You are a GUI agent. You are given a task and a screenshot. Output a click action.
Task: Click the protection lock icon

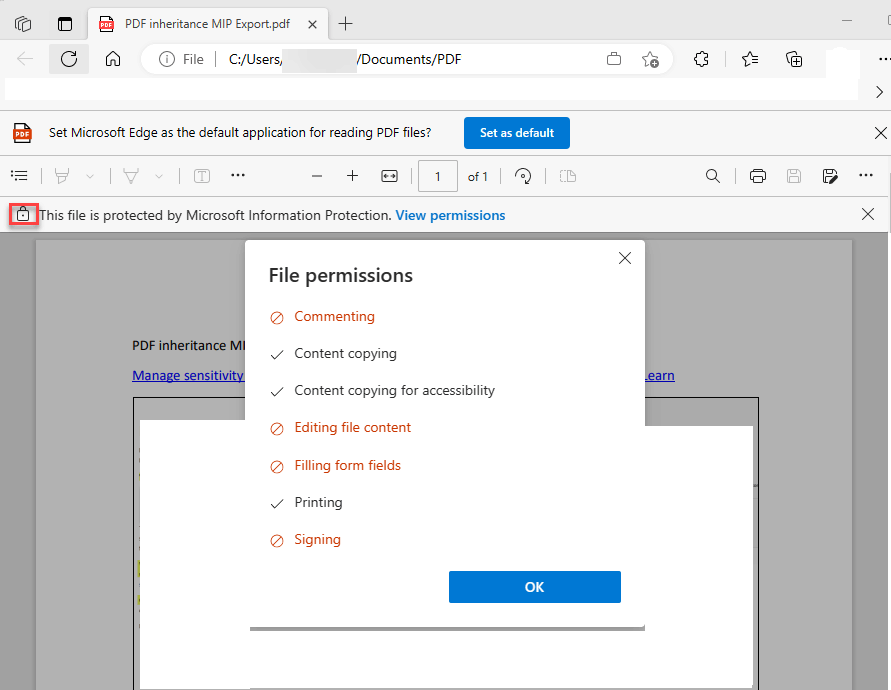point(22,214)
